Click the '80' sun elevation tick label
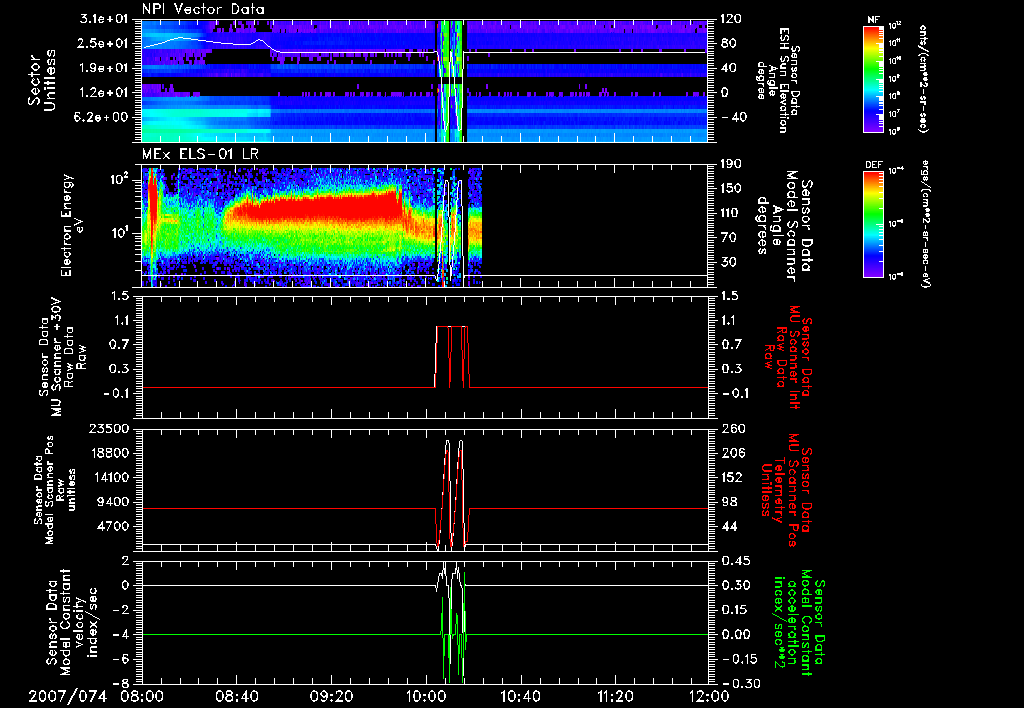The height and width of the screenshot is (708, 1024). pyautogui.click(x=729, y=43)
